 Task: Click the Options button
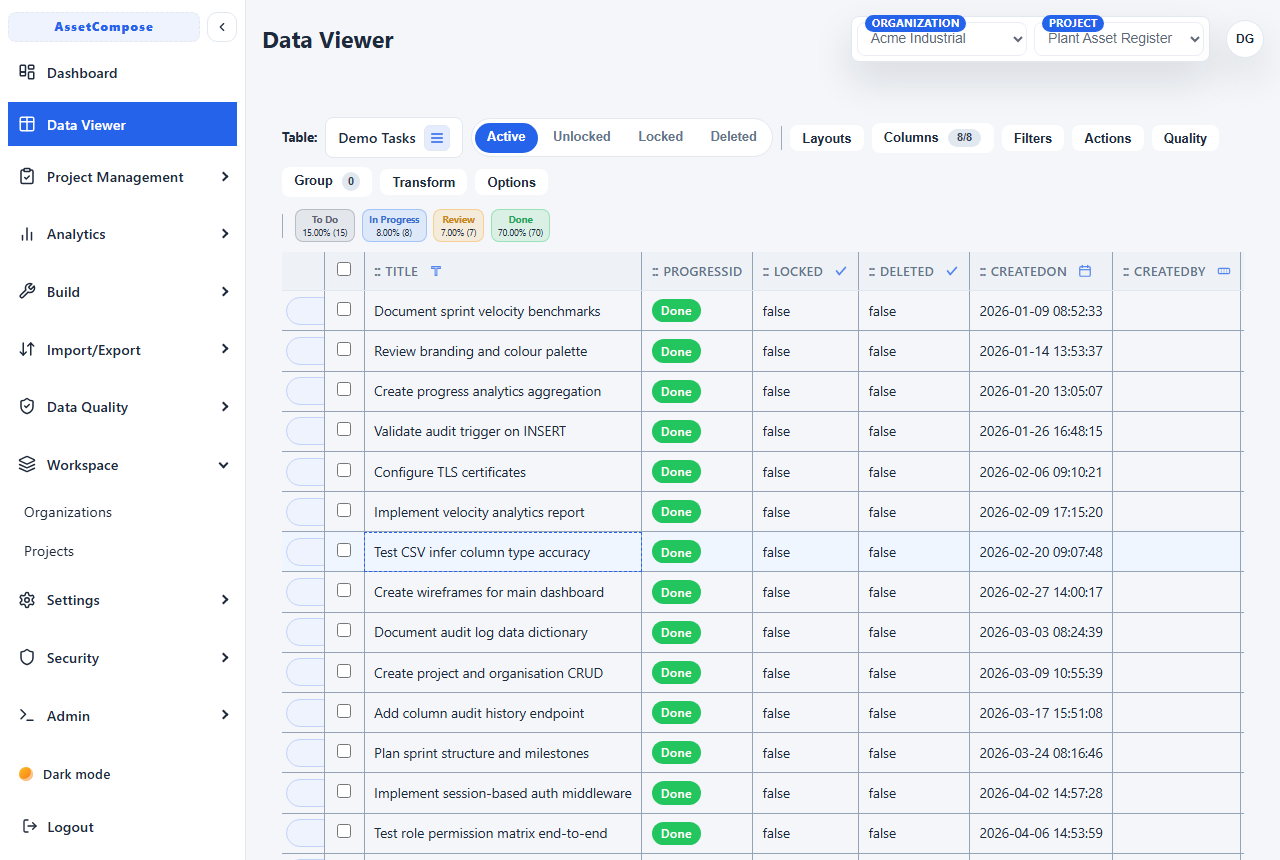pos(512,182)
